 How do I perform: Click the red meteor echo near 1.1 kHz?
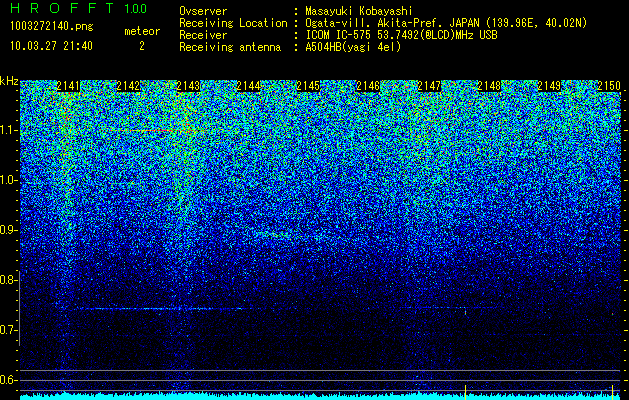click(x=160, y=130)
